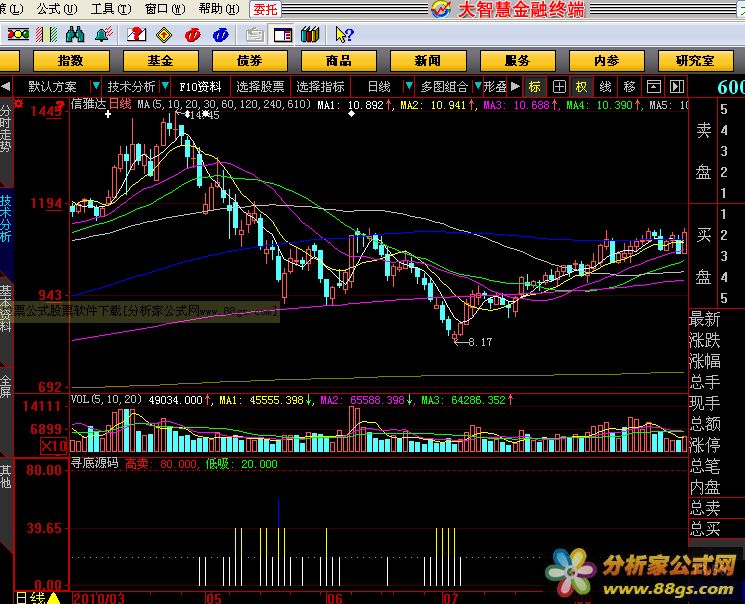Click the yellow triangle next to bottom 日线

(54, 598)
